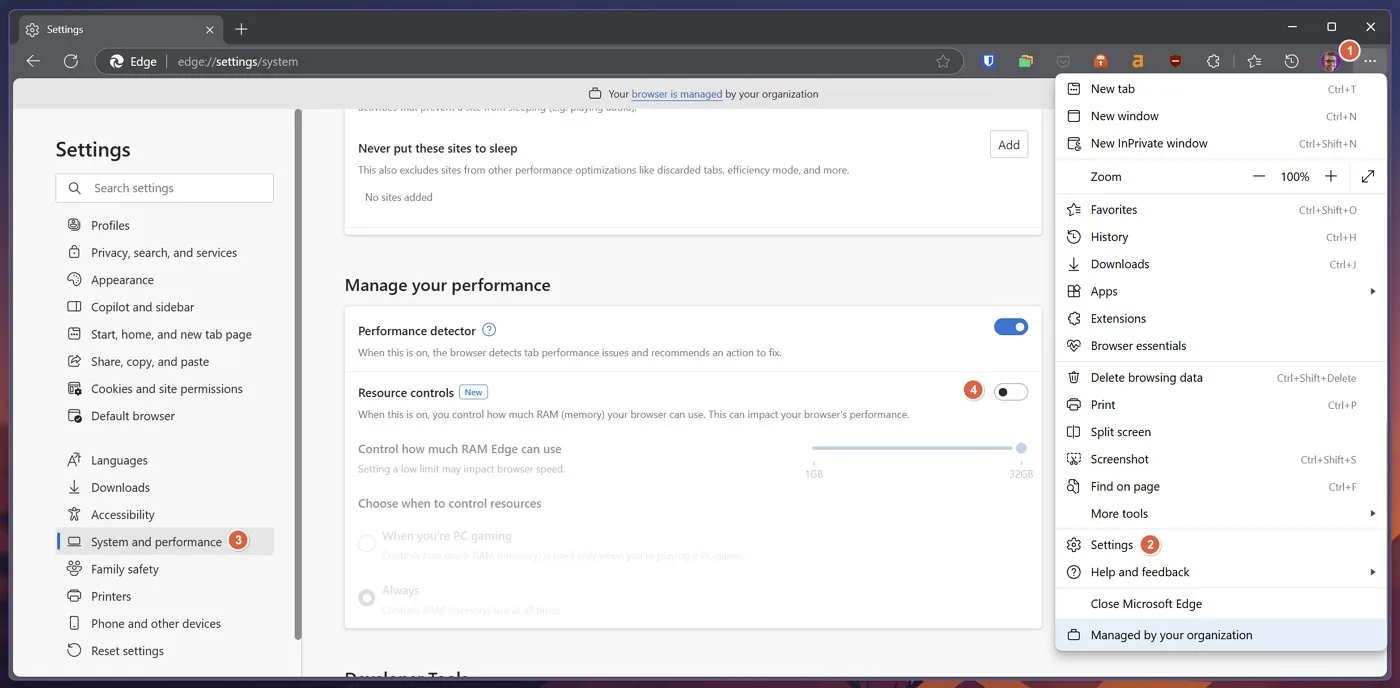
Task: Open the three-dot Settings and more menu
Action: (x=1370, y=61)
